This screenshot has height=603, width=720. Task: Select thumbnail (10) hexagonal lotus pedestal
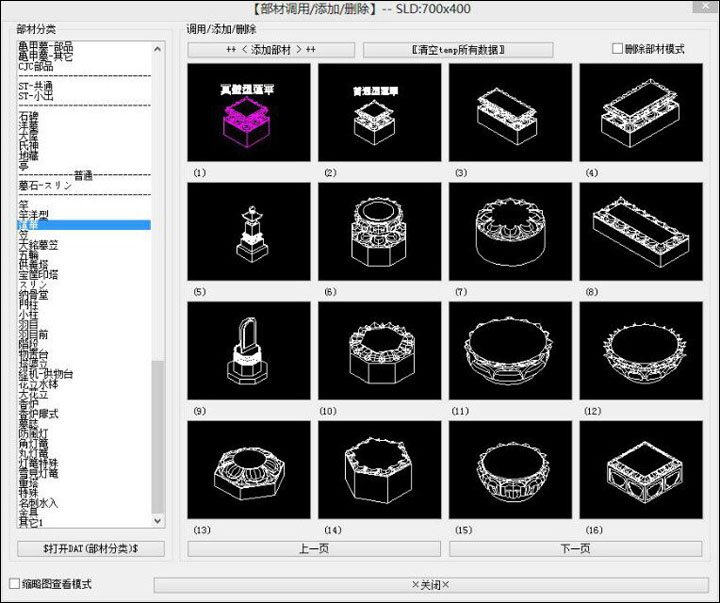pos(379,350)
